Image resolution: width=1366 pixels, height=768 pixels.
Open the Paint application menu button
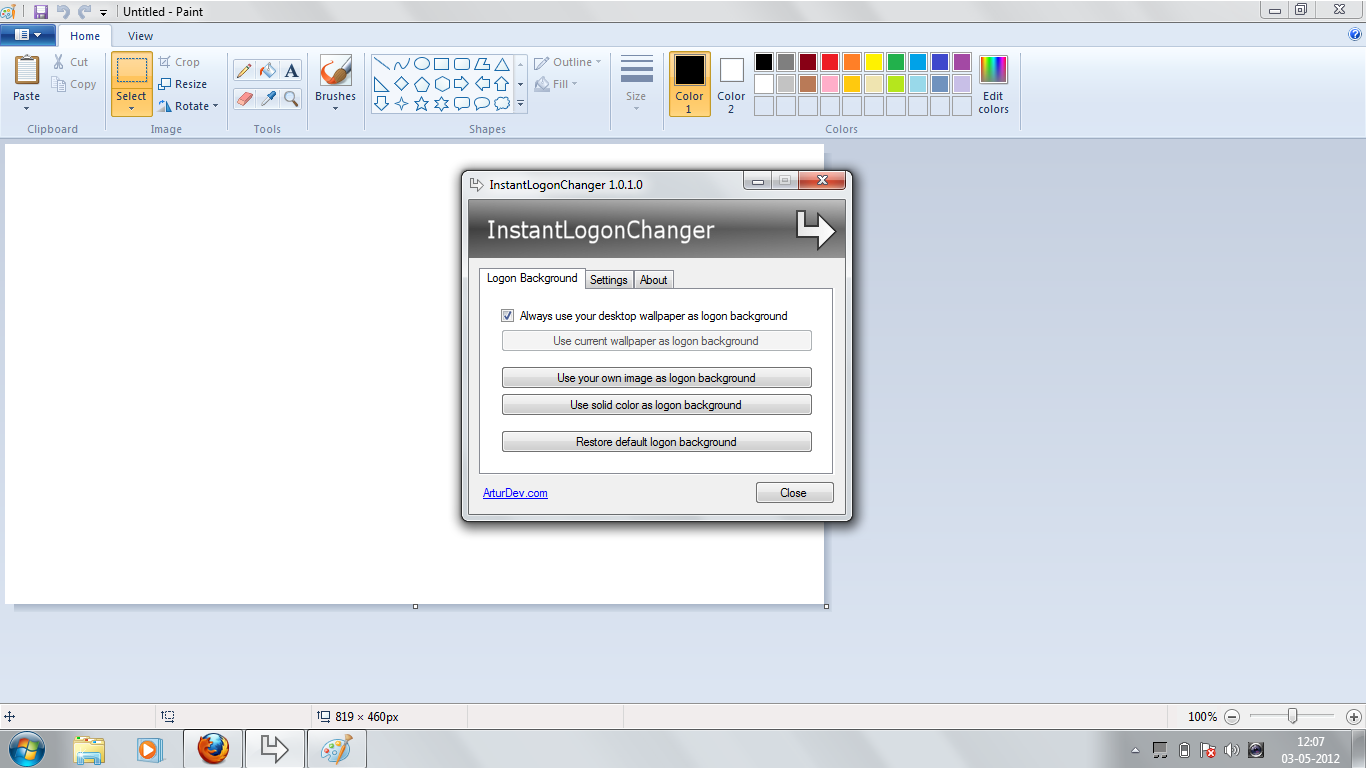[x=28, y=35]
